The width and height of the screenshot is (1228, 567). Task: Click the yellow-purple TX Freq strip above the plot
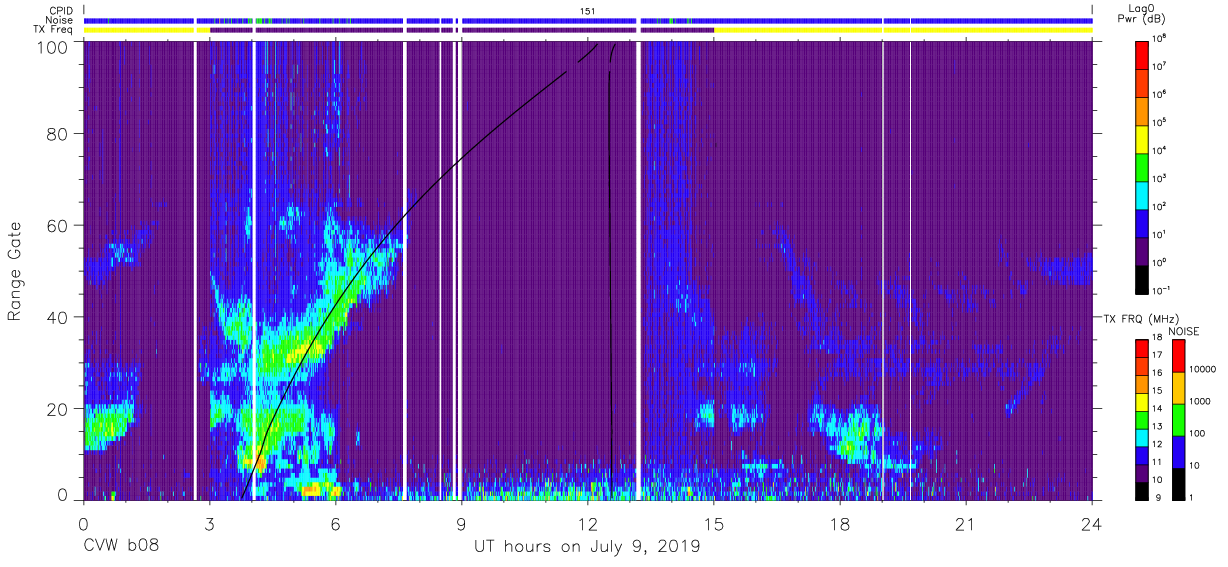588,30
